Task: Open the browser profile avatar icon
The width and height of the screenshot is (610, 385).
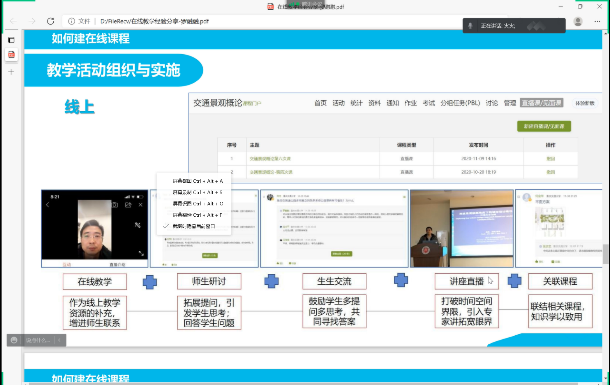Action: (578, 21)
